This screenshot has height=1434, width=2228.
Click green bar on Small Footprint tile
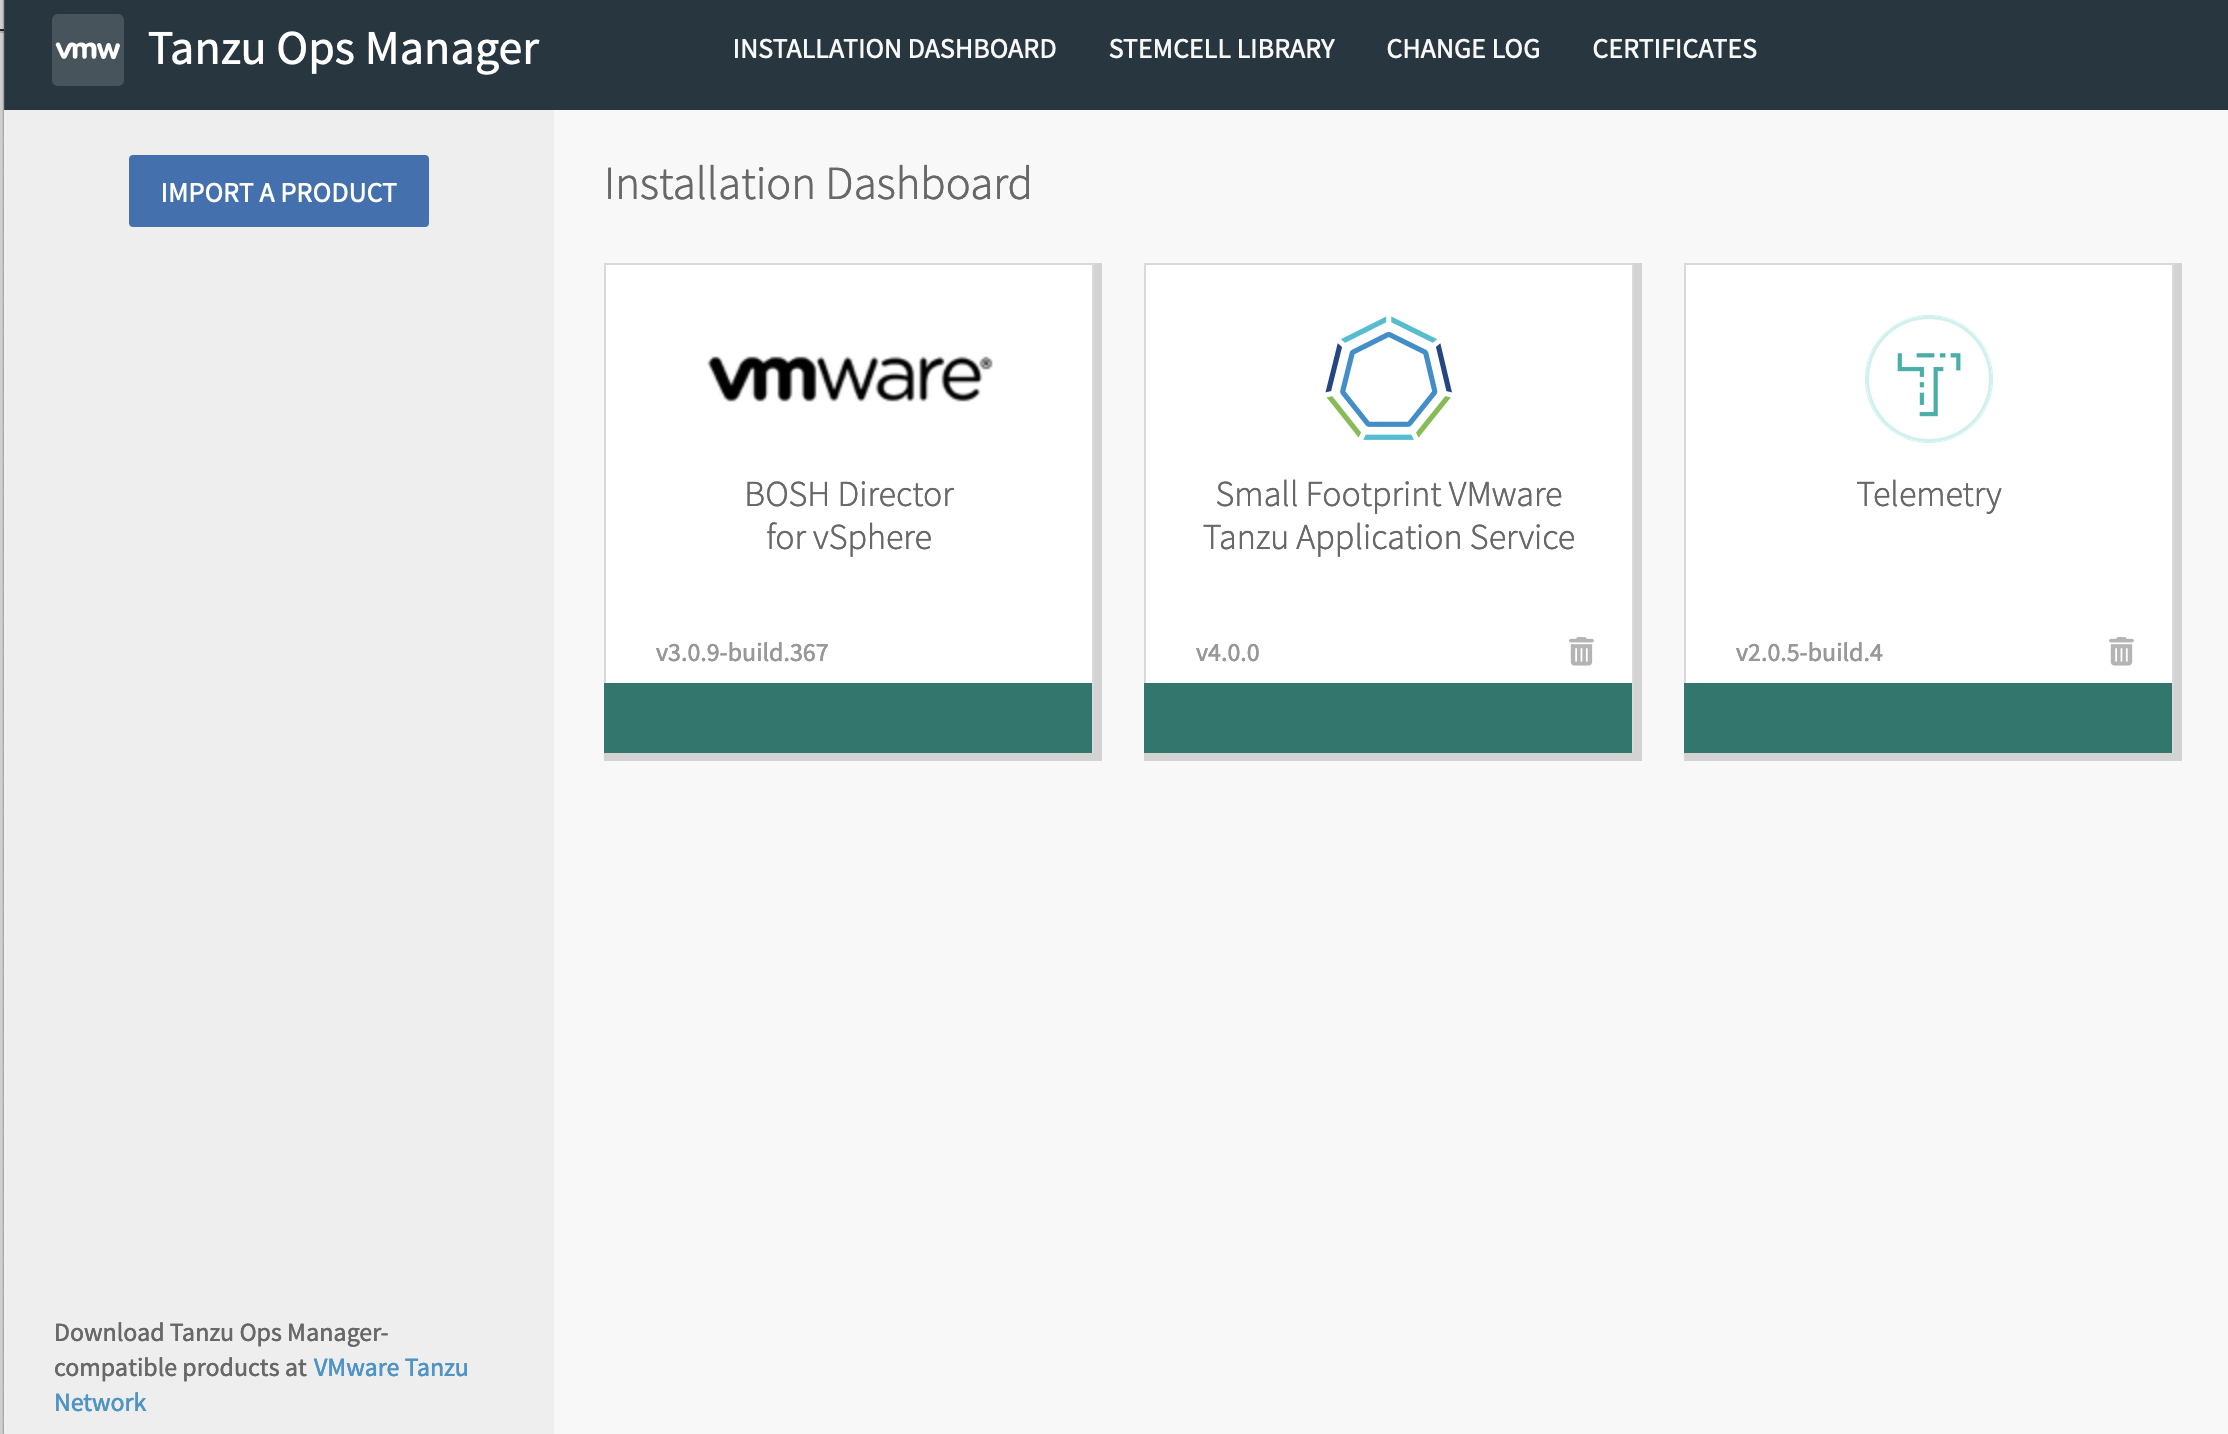point(1387,718)
